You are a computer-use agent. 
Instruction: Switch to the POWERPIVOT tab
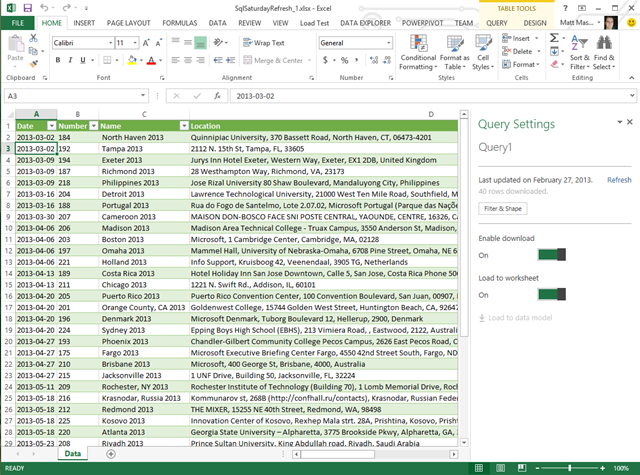[422, 23]
